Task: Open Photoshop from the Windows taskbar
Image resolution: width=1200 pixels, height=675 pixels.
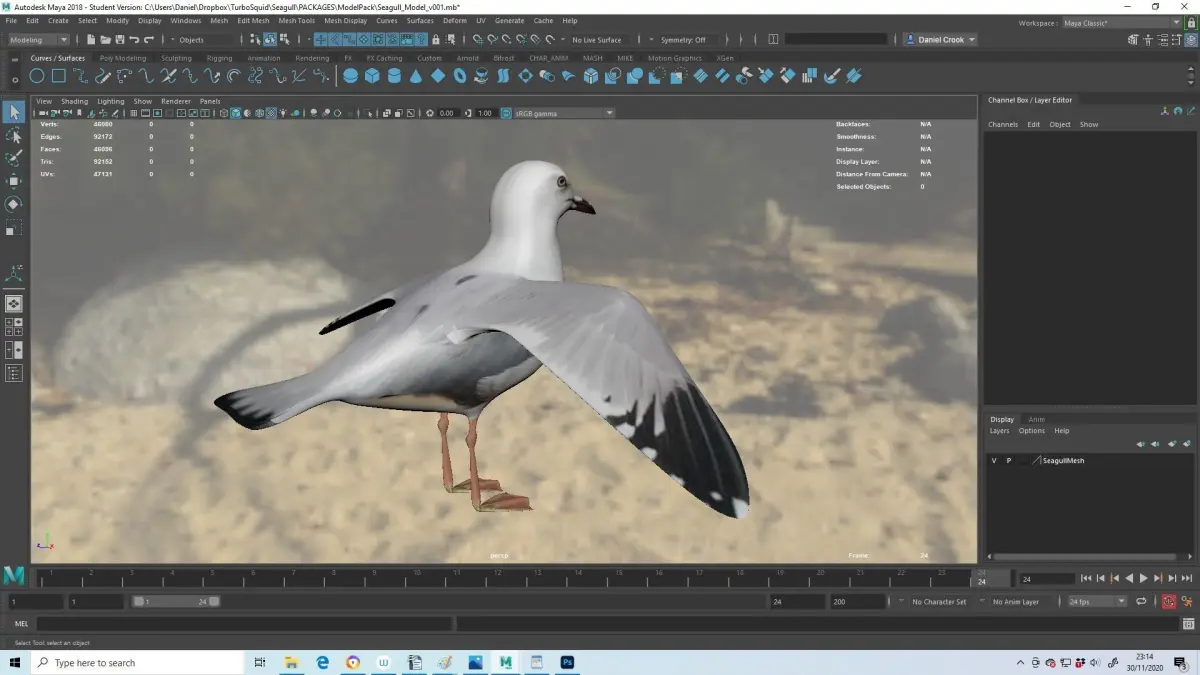Action: click(x=567, y=662)
